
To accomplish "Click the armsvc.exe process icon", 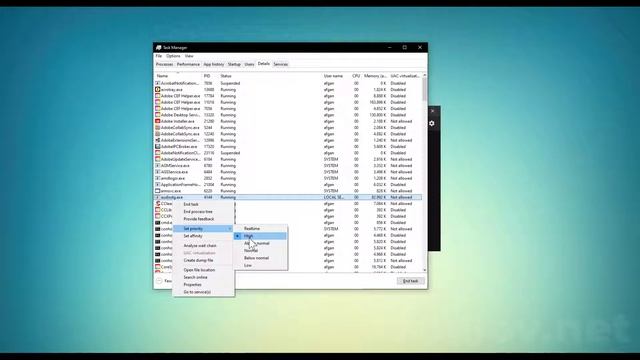I will 158,191.
